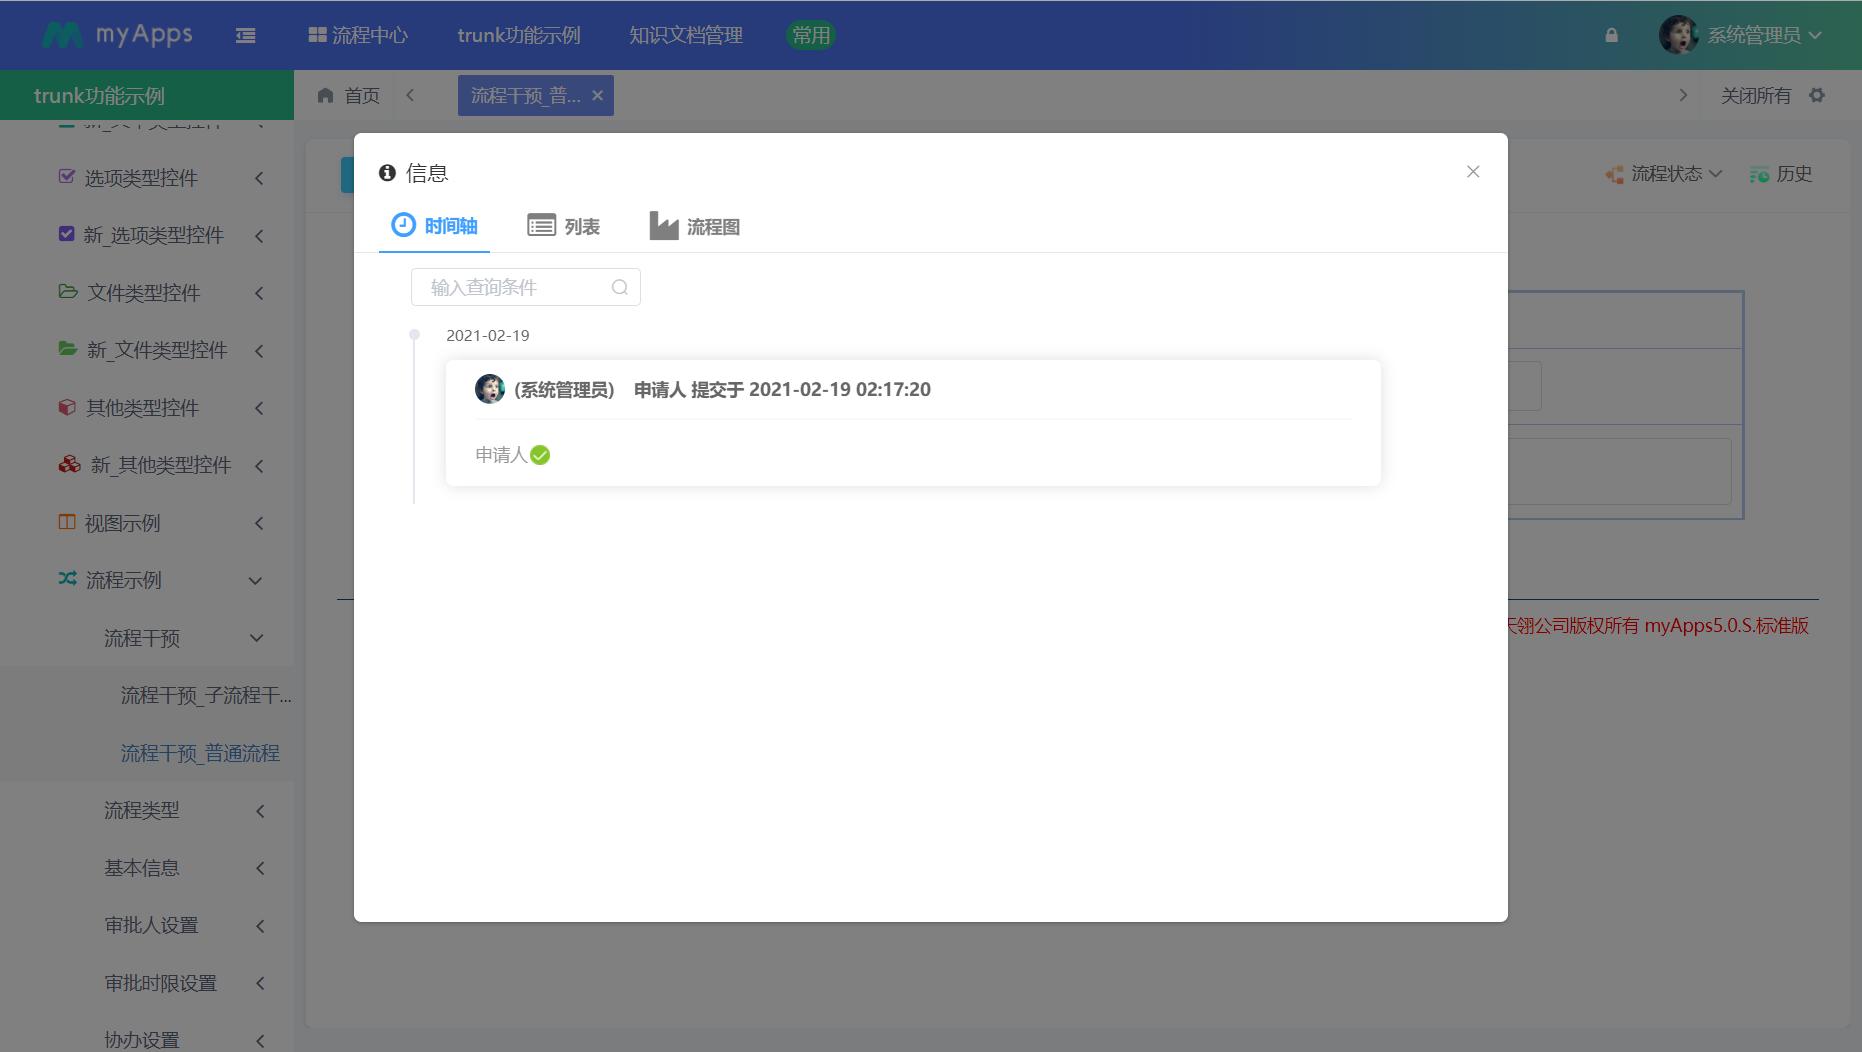
Task: Select the 时间轴 tab
Action: 435,226
